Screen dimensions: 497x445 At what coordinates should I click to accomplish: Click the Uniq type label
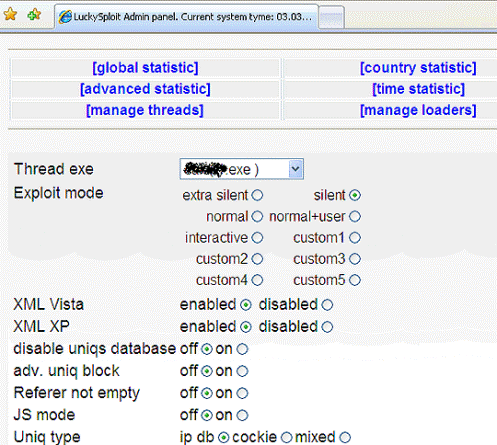click(x=47, y=437)
